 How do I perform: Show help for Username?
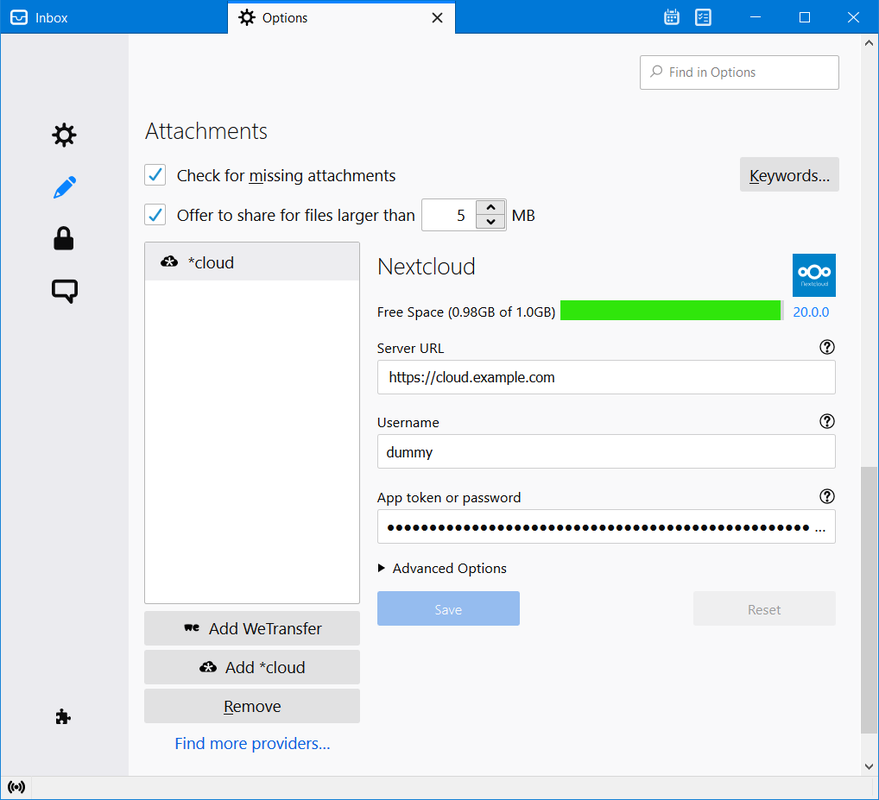(827, 421)
